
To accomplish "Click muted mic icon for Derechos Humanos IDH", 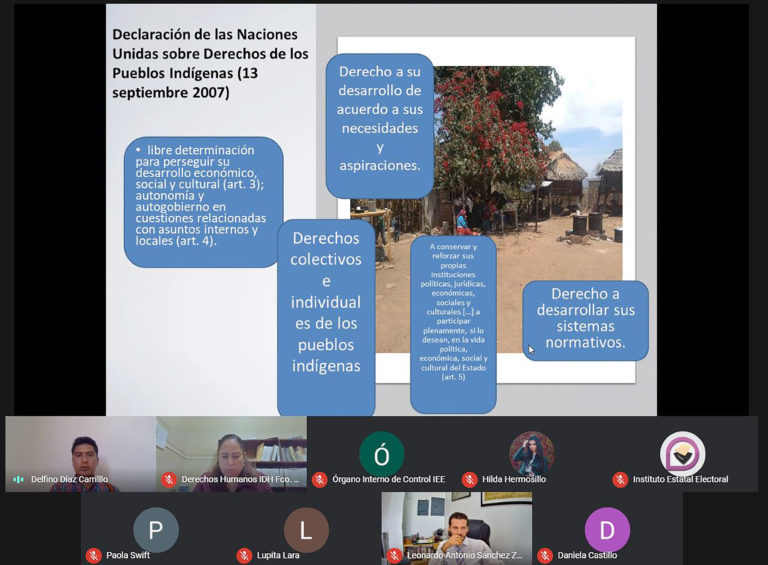I will pyautogui.click(x=169, y=479).
